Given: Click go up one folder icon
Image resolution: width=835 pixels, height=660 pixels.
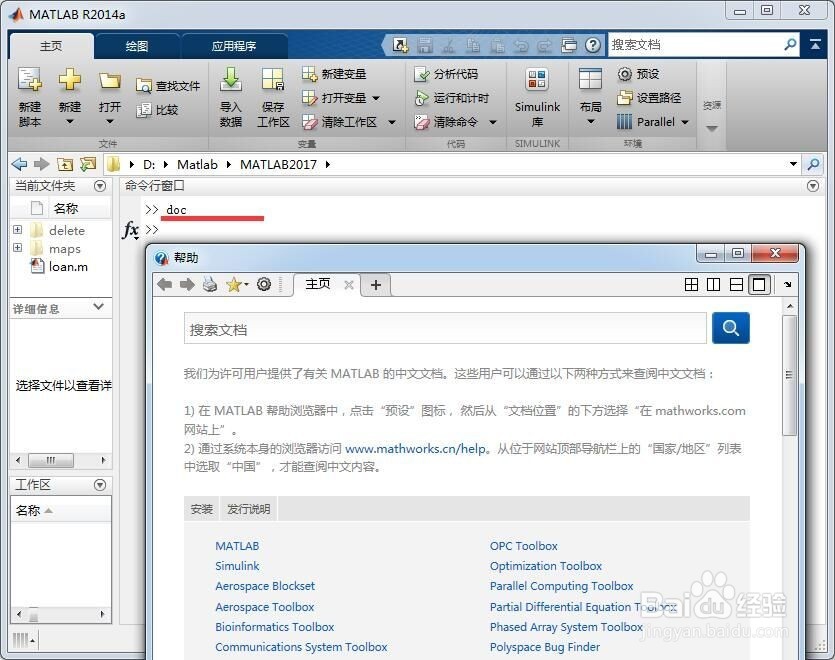Looking at the screenshot, I should (64, 165).
